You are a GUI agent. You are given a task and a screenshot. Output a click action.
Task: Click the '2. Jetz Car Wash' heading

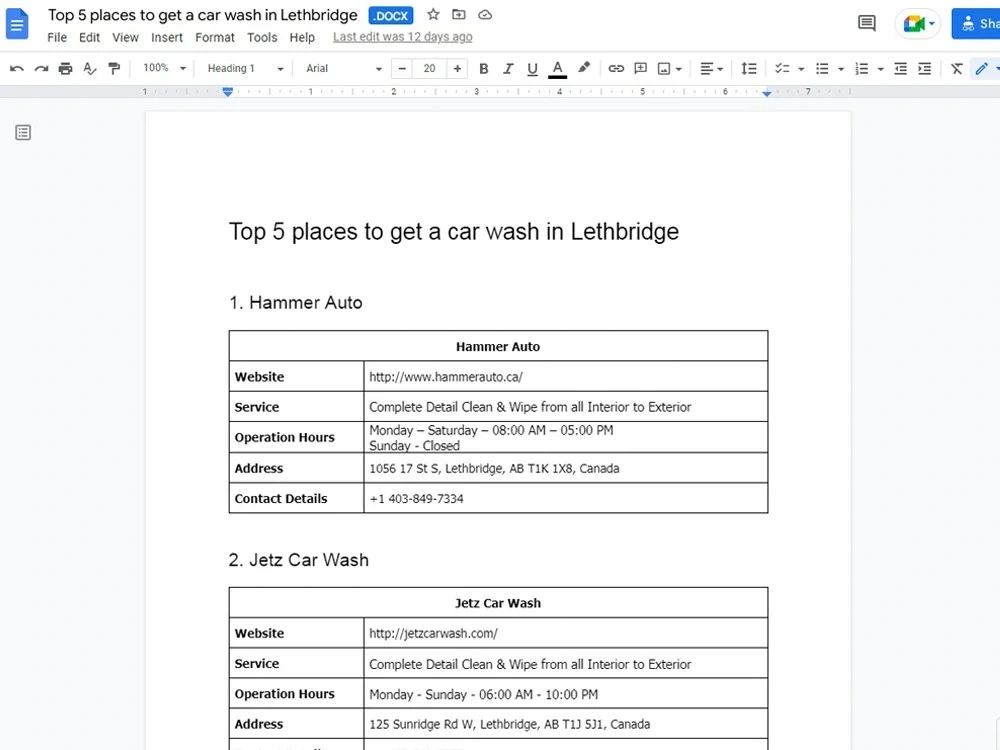pyautogui.click(x=298, y=559)
